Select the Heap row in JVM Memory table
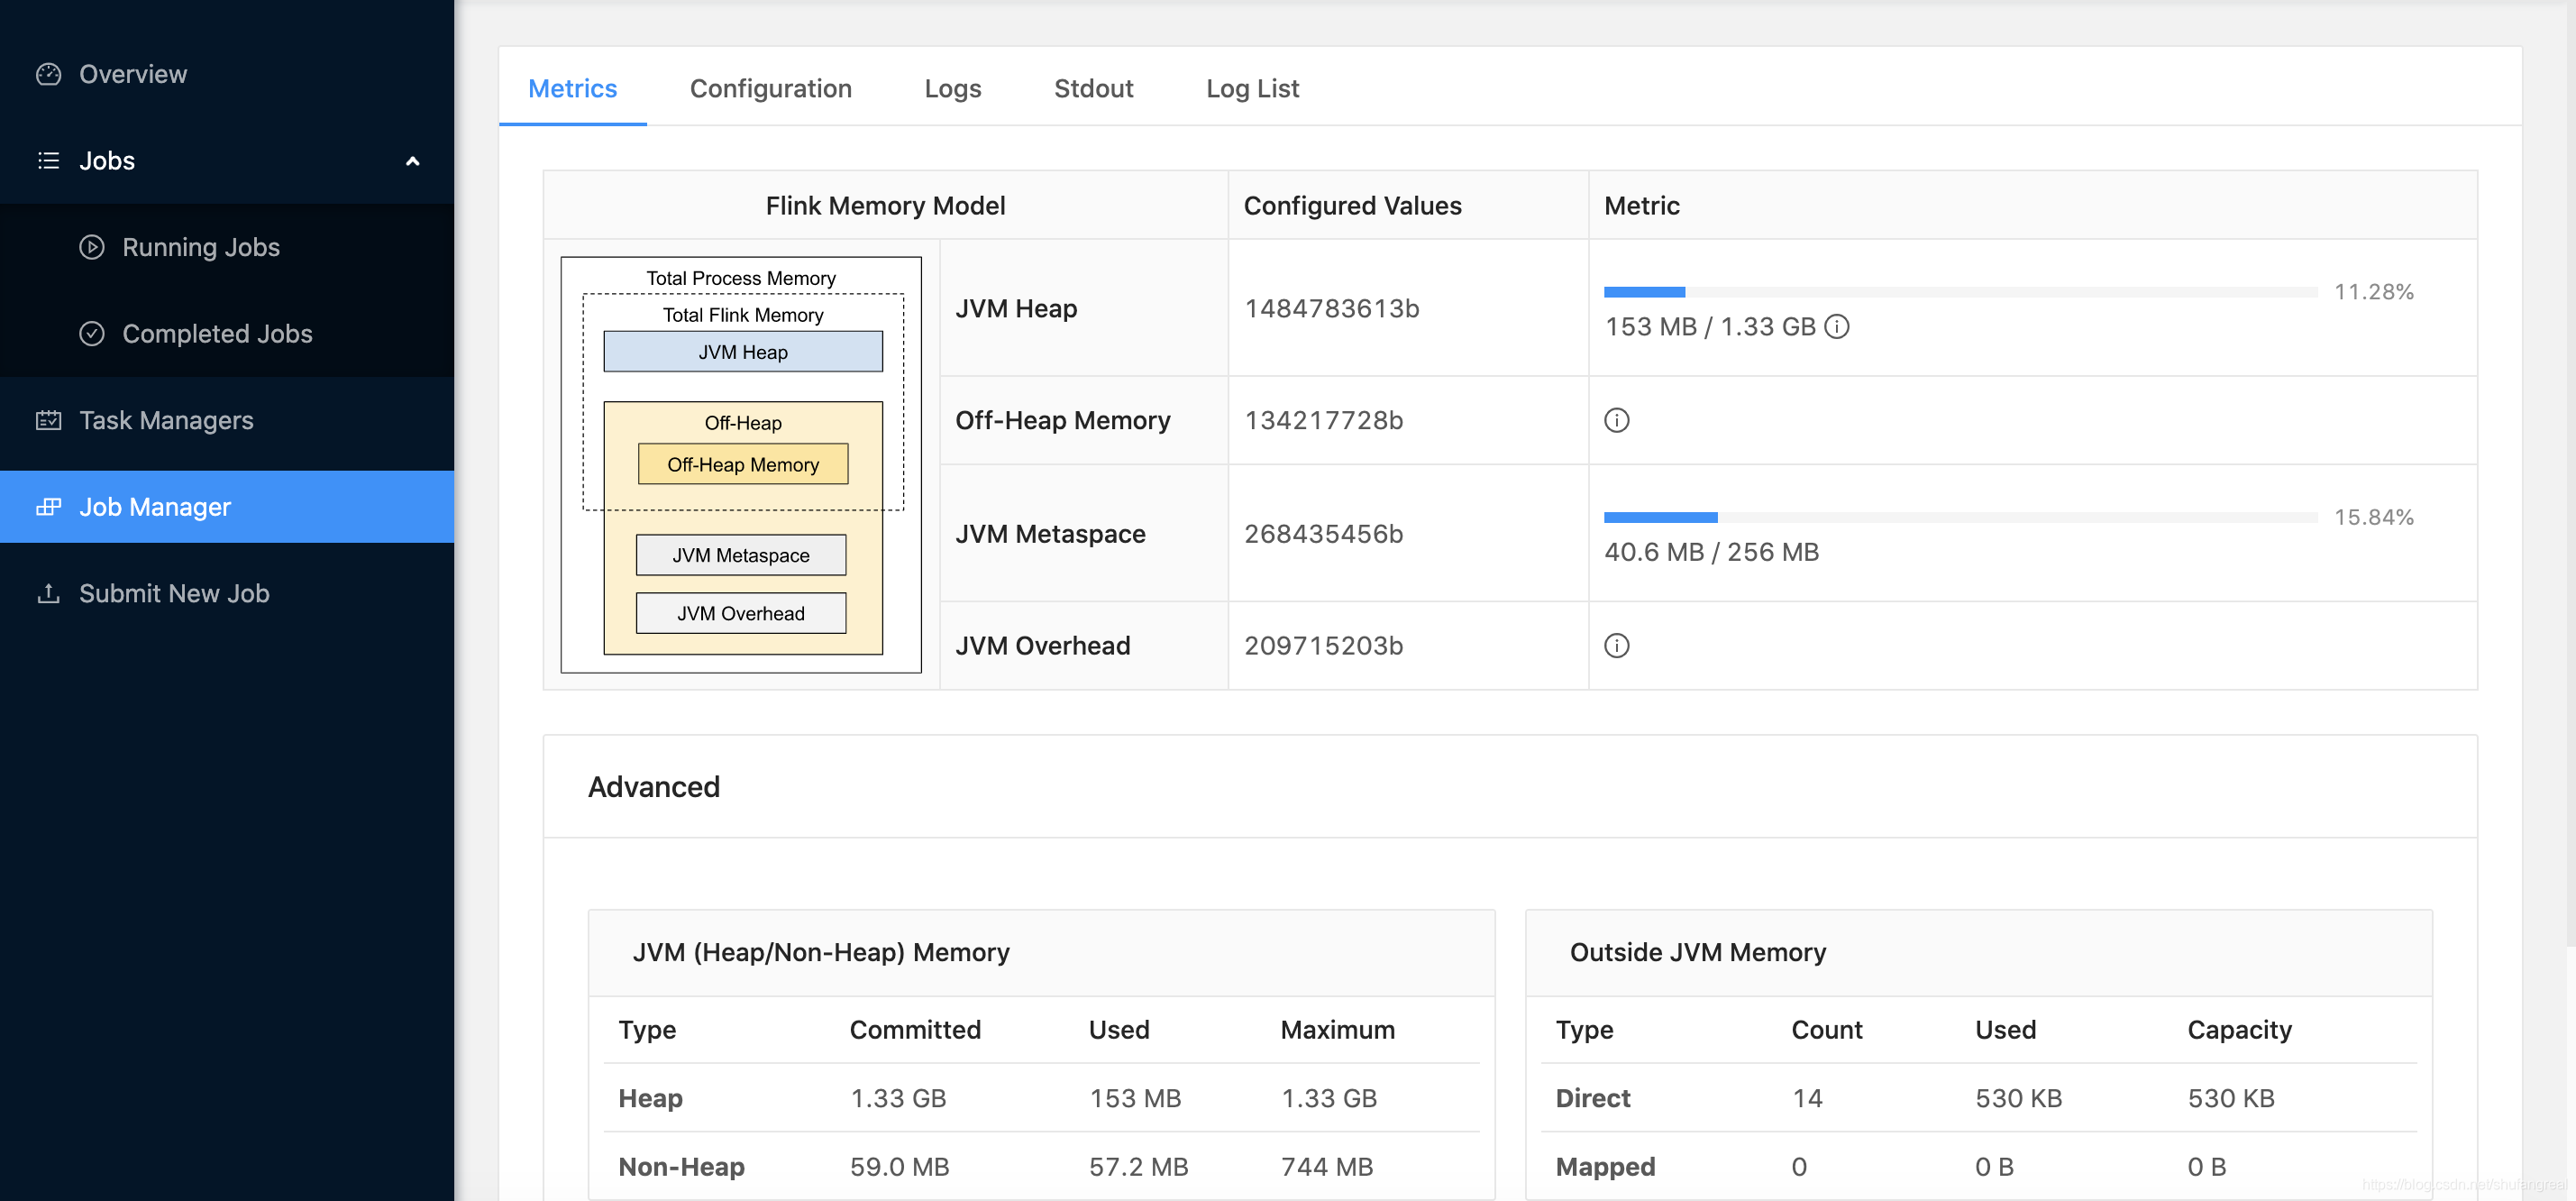2576x1201 pixels. [650, 1097]
